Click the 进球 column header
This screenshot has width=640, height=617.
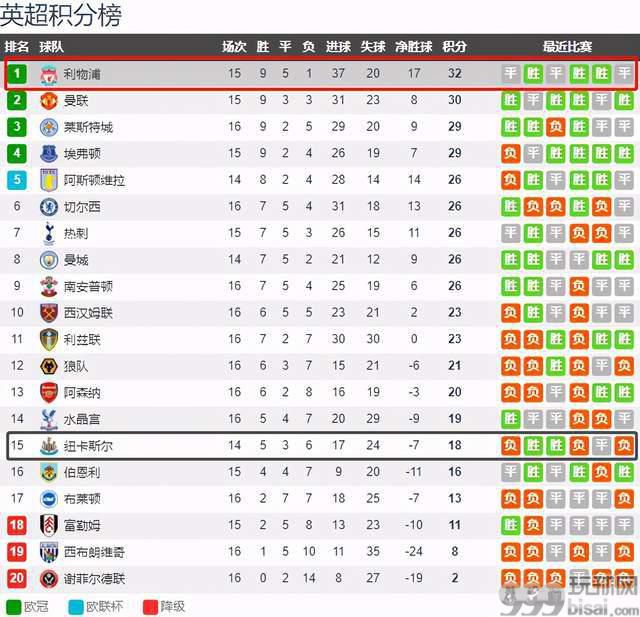pyautogui.click(x=338, y=47)
